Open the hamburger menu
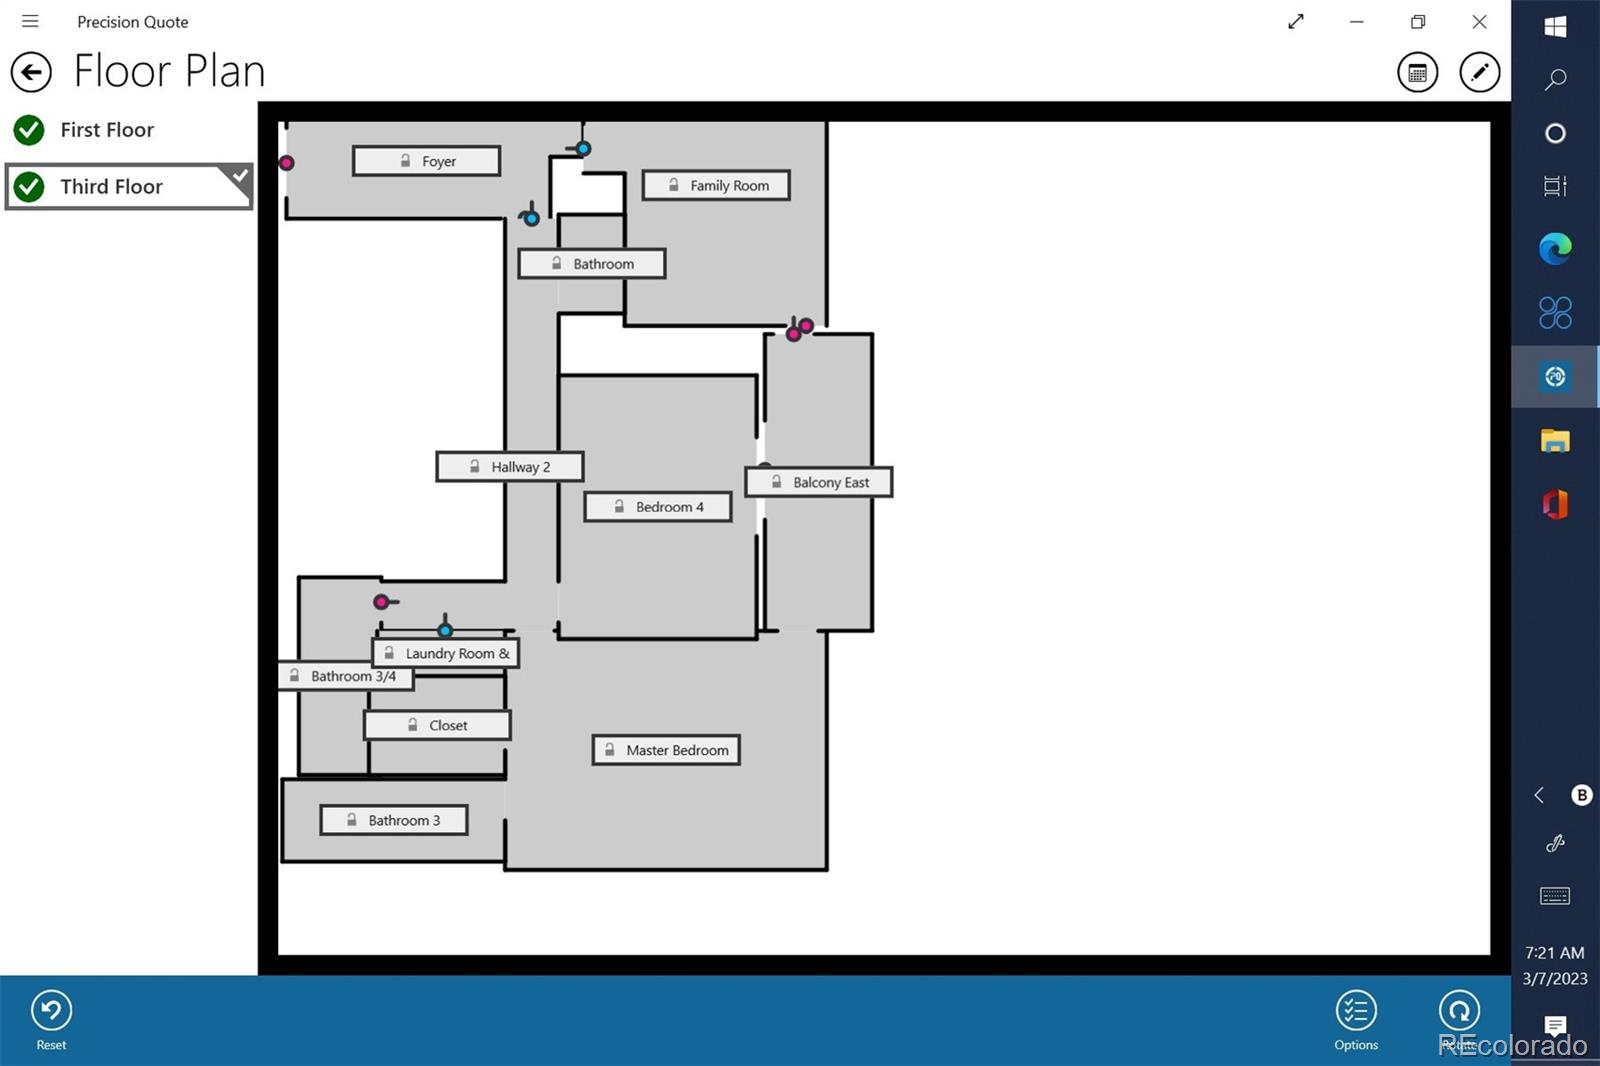Screen dimensions: 1600x1066 pyautogui.click(x=30, y=21)
